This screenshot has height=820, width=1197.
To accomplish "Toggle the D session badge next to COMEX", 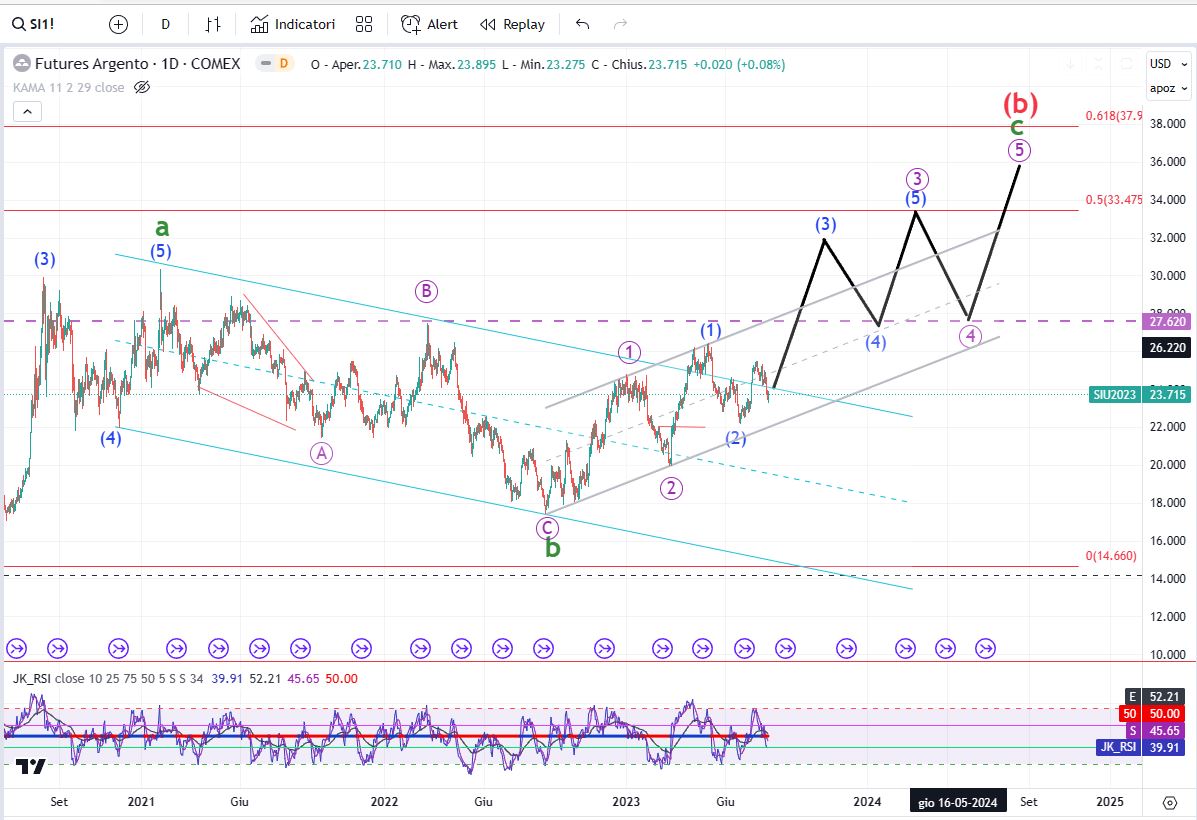I will [283, 64].
